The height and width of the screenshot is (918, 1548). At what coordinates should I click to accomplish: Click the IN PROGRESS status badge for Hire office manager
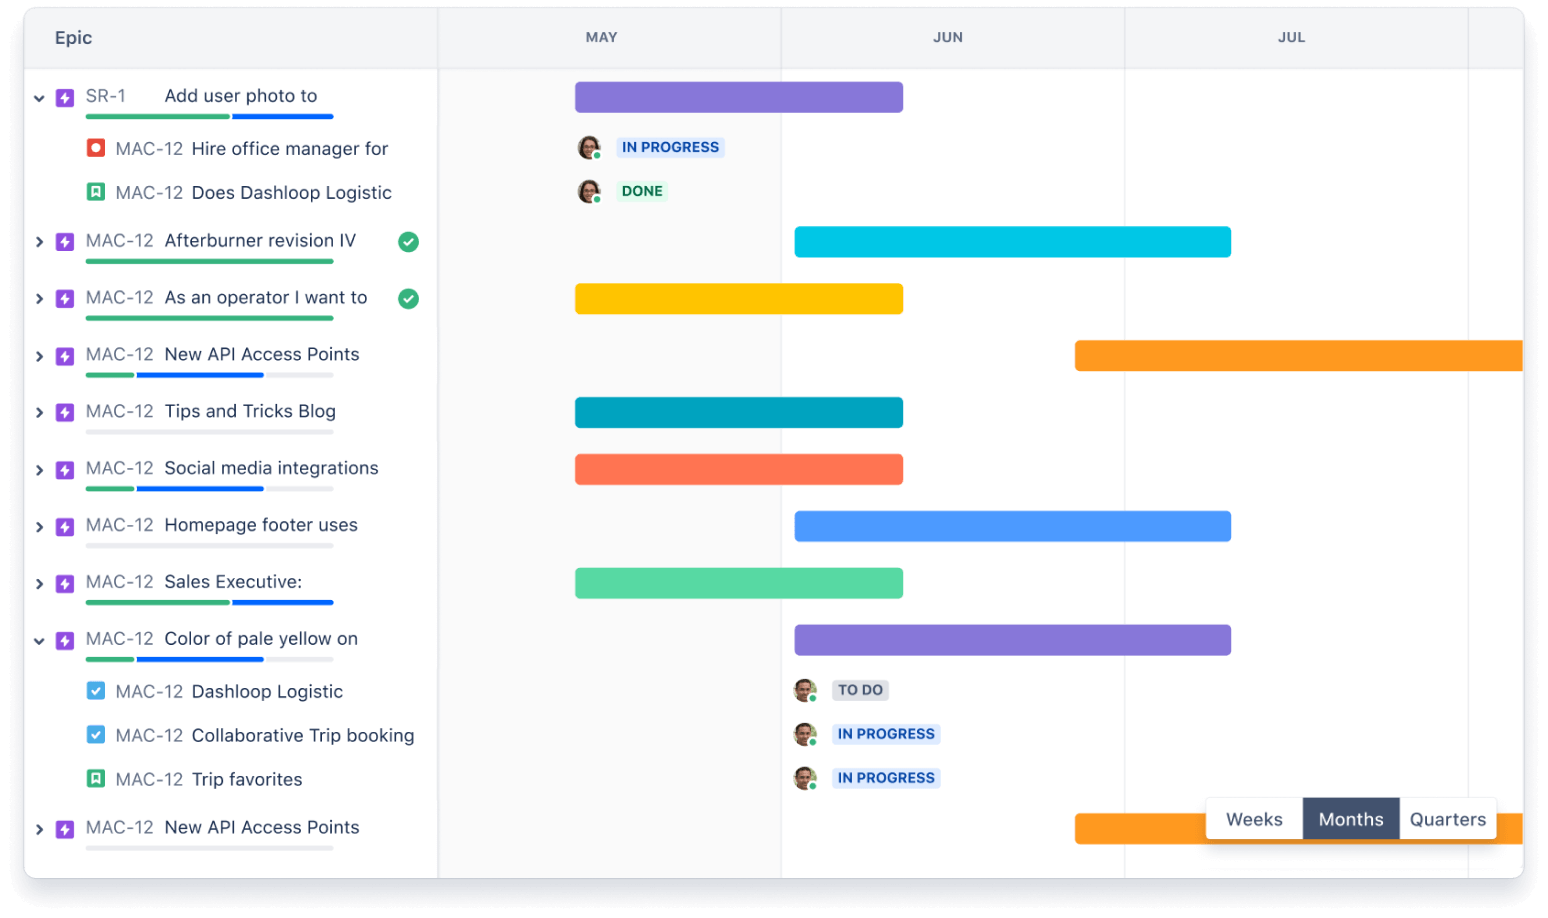click(x=670, y=147)
